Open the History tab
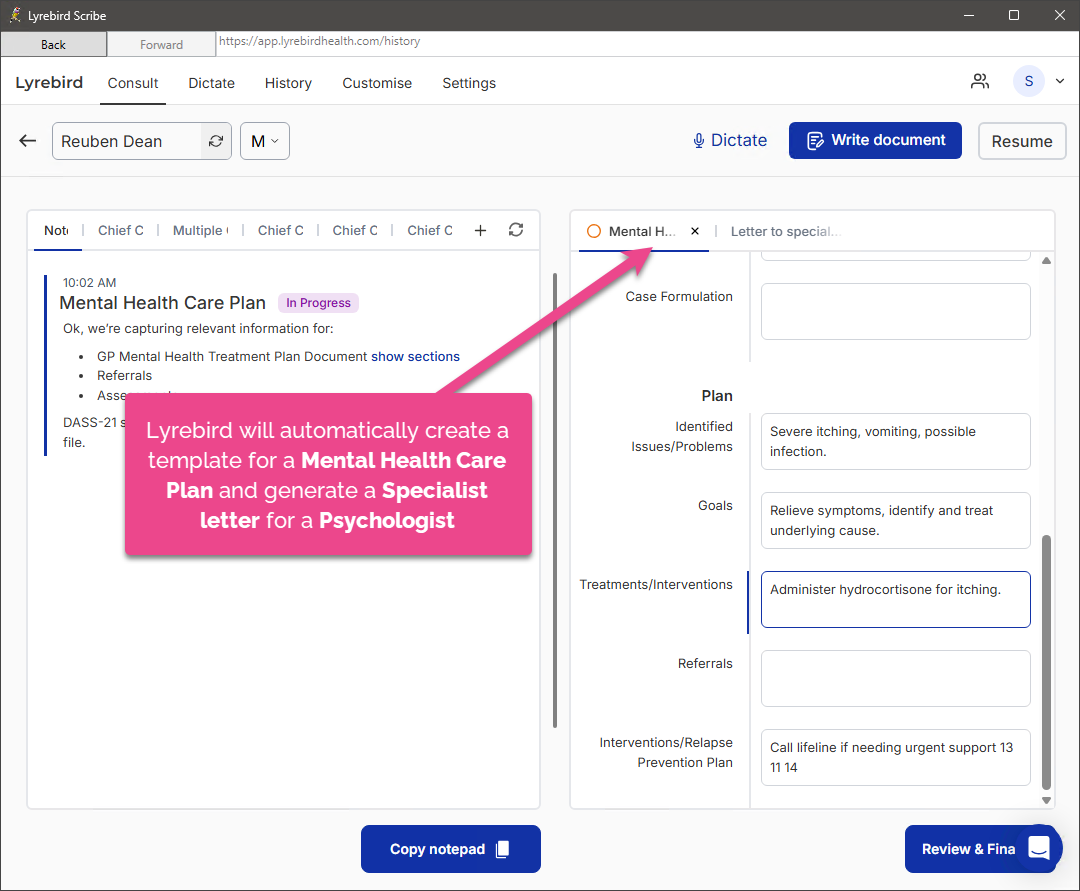Viewport: 1080px width, 891px height. pos(288,83)
